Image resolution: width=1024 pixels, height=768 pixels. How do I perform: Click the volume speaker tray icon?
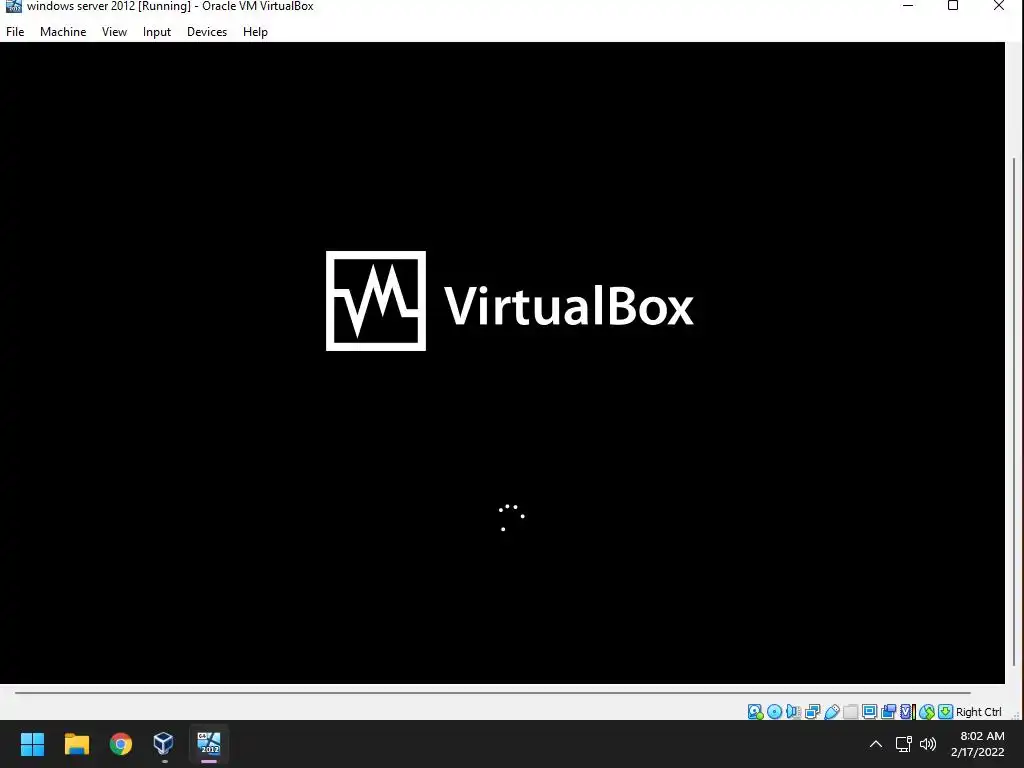928,744
